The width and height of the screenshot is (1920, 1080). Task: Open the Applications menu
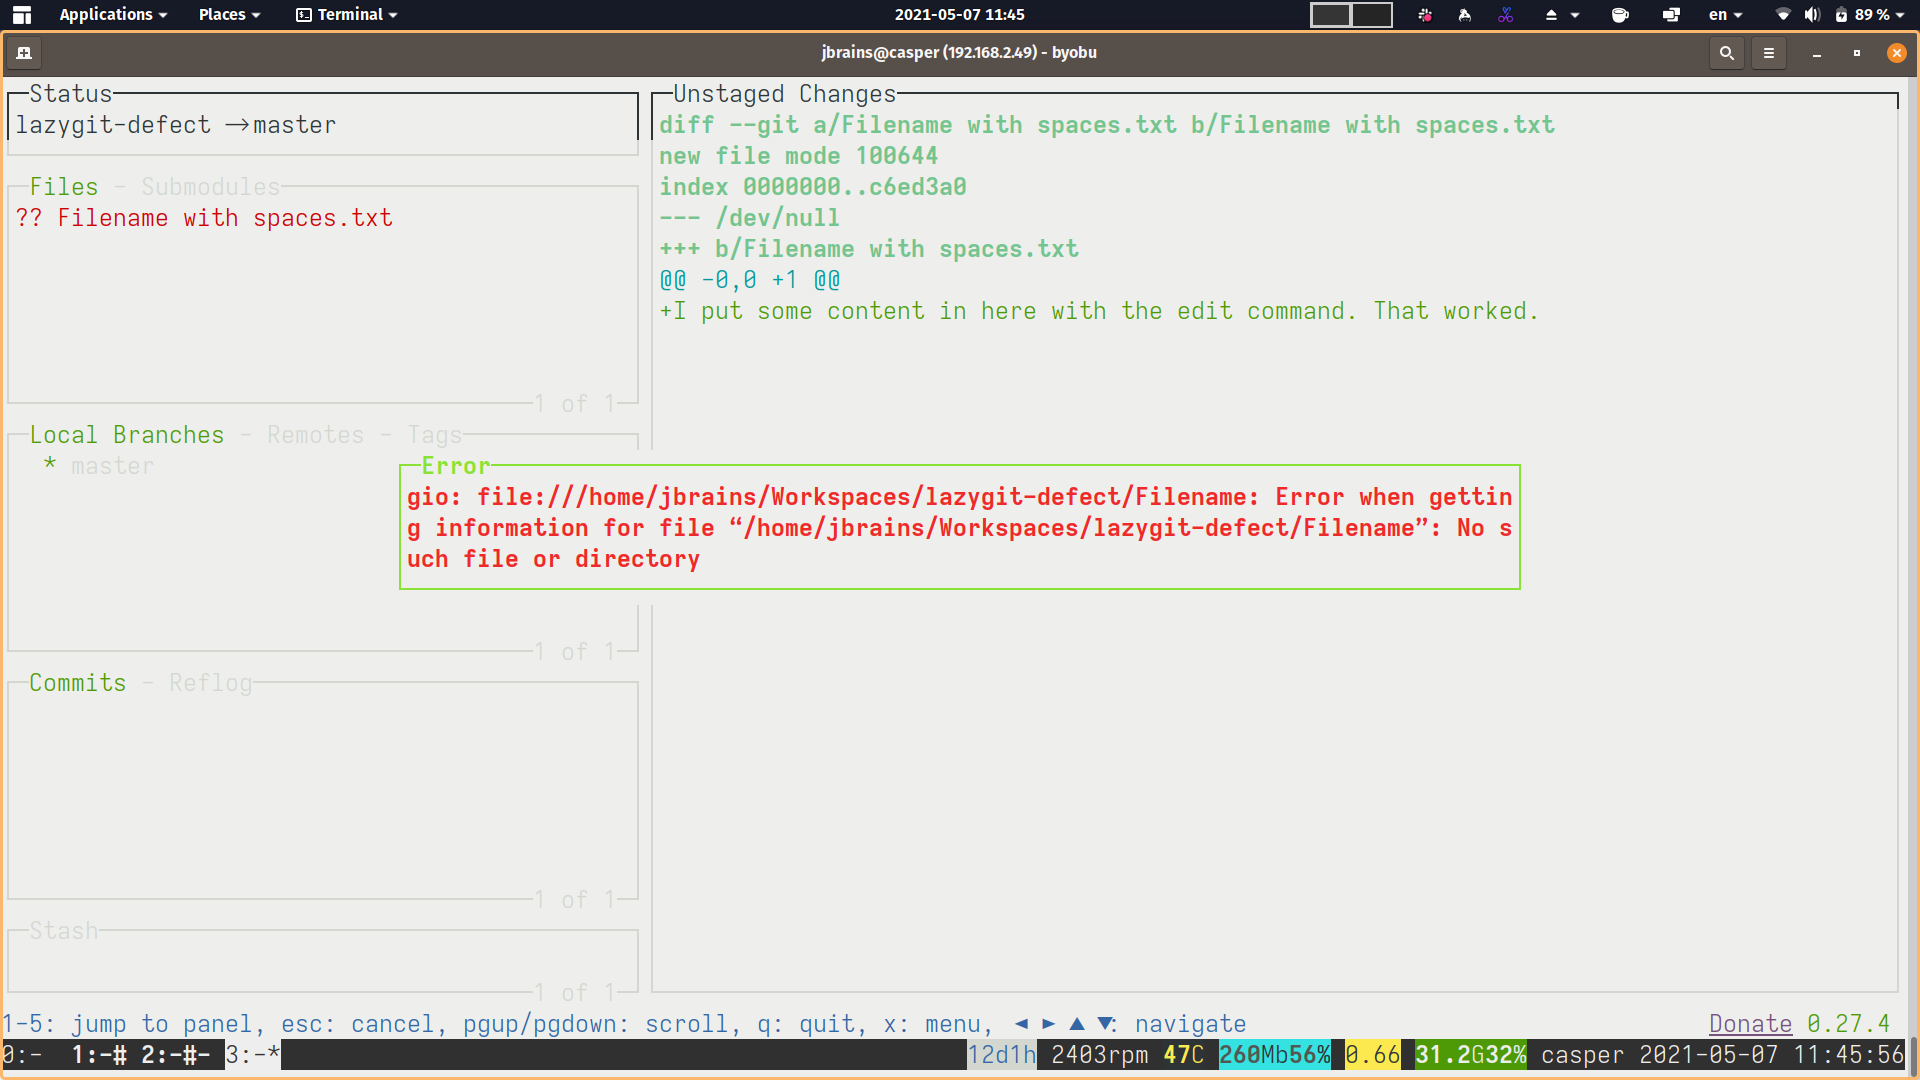[x=106, y=14]
